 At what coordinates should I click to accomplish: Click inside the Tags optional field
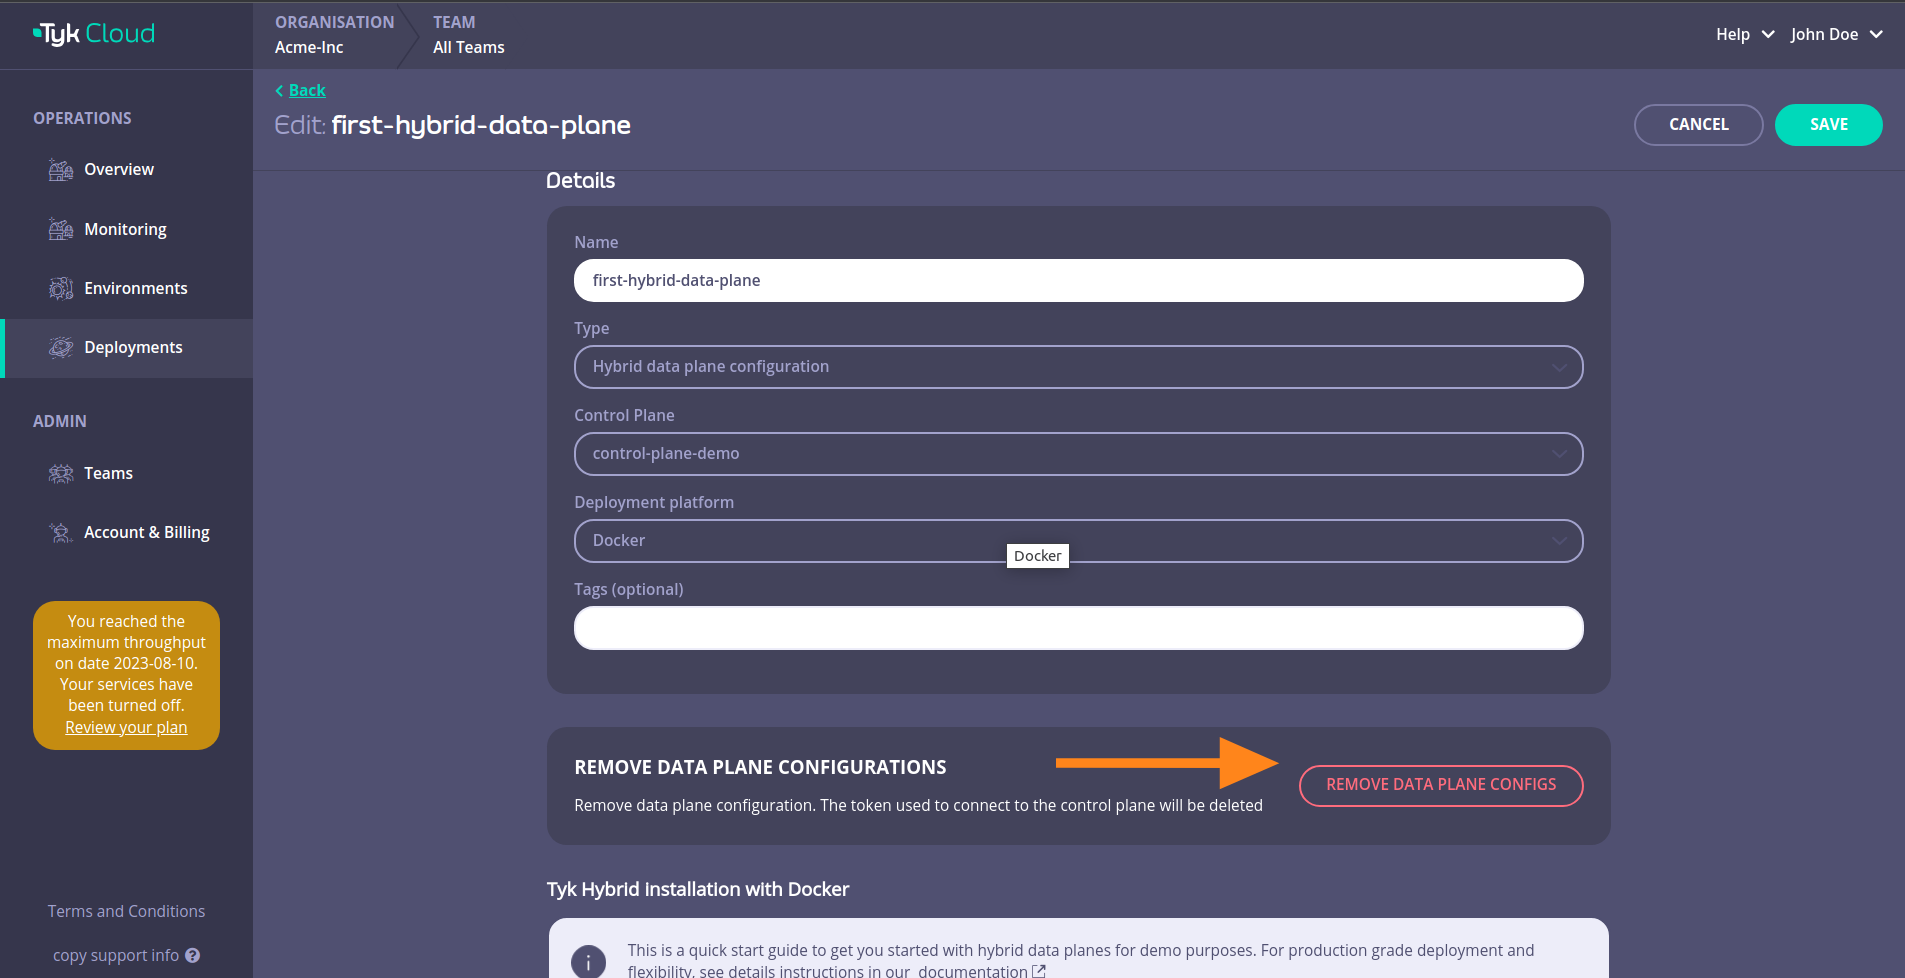pyautogui.click(x=1077, y=628)
